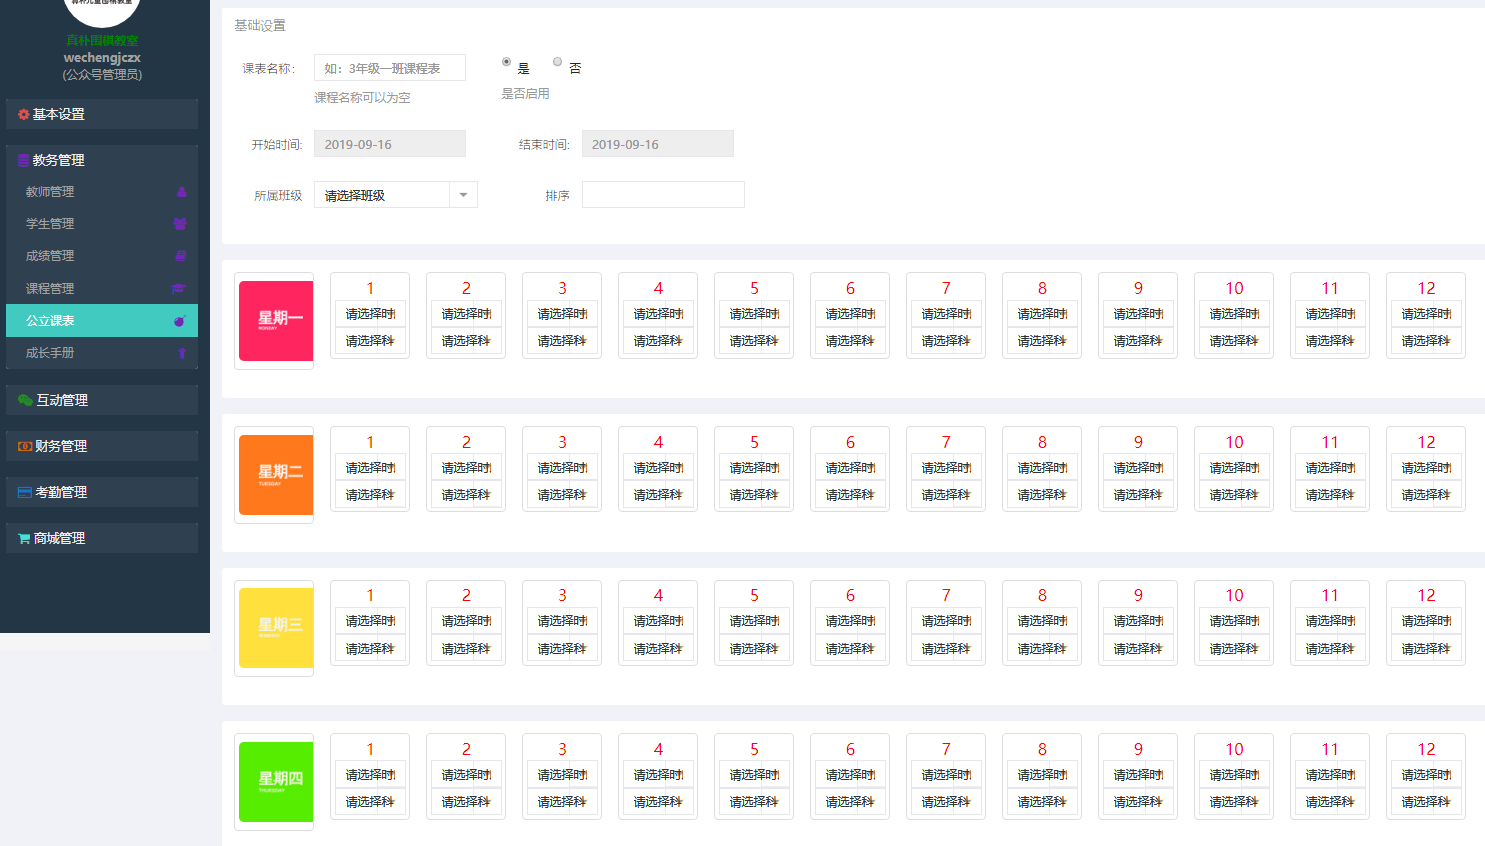The width and height of the screenshot is (1485, 846).
Task: Go to 教师管理 page
Action: (x=102, y=192)
